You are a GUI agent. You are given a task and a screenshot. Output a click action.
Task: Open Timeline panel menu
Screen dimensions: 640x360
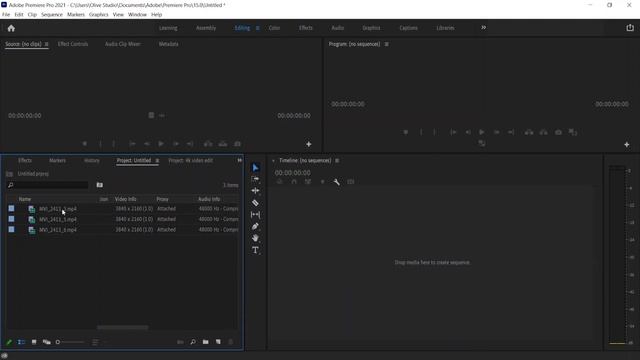(337, 161)
